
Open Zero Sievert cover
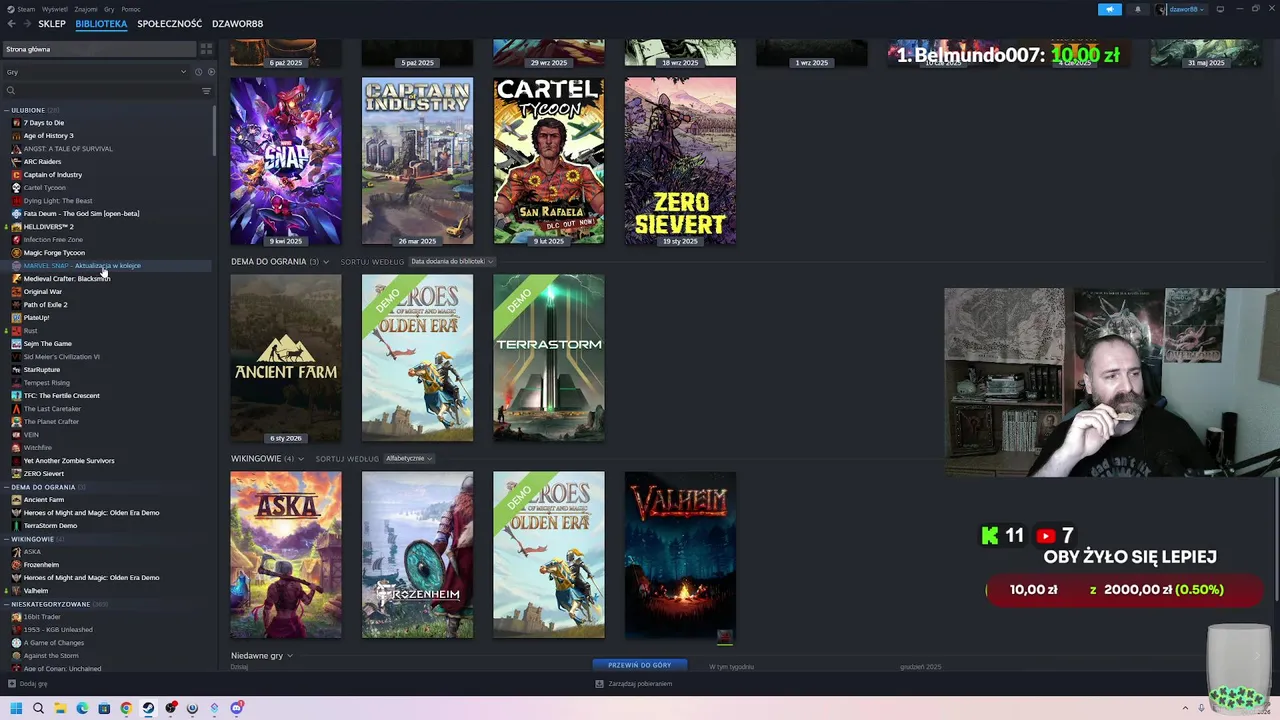tap(680, 161)
